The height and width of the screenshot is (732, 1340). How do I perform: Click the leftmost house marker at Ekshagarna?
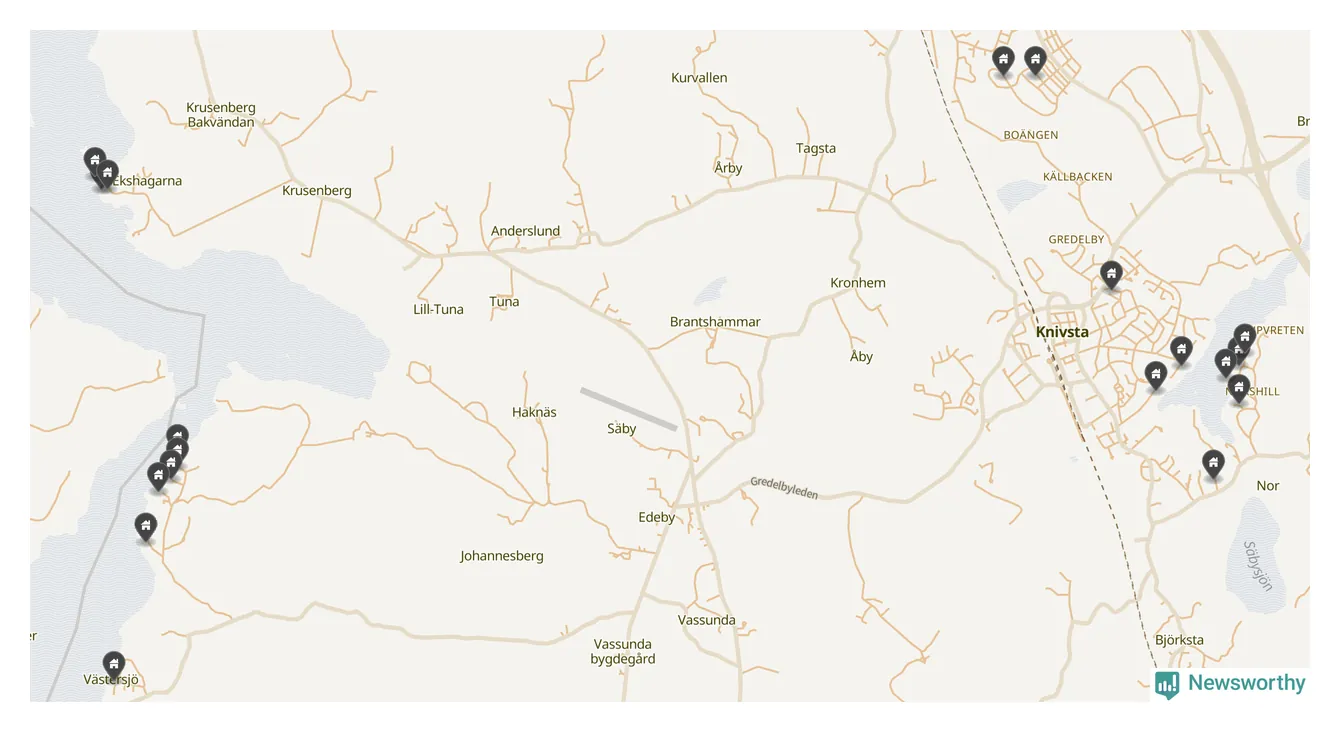[x=94, y=161]
